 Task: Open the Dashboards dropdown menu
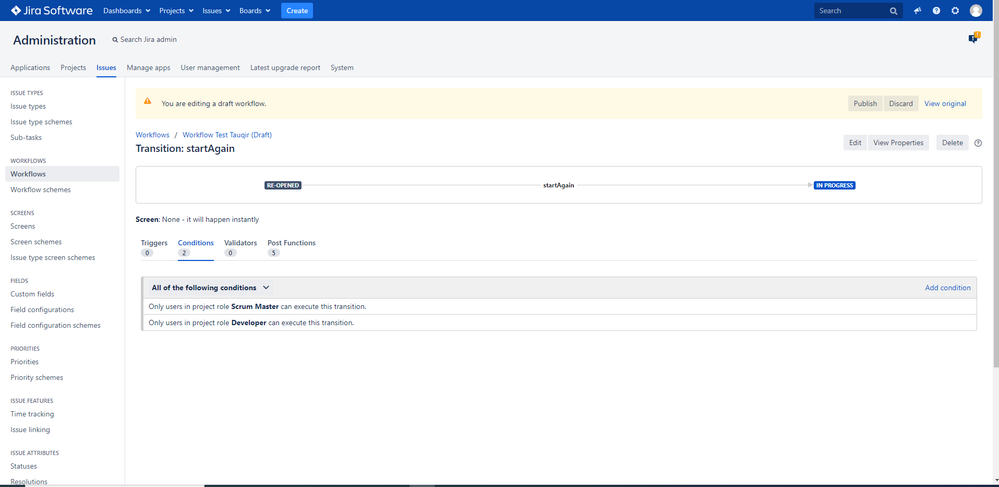click(x=127, y=11)
